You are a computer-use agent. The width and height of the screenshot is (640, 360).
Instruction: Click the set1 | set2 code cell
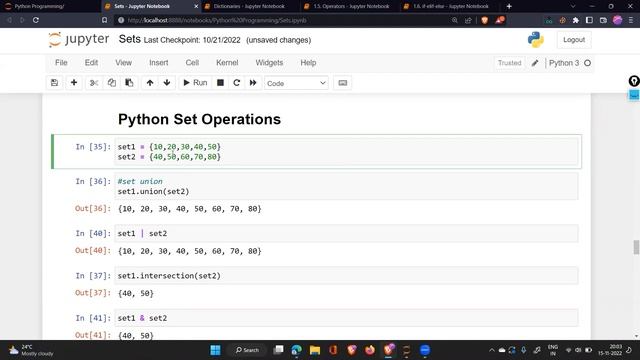pyautogui.click(x=346, y=233)
